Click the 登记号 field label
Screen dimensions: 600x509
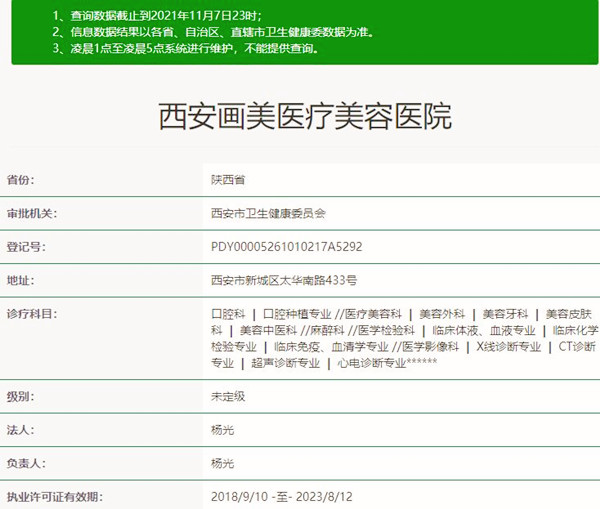26,247
